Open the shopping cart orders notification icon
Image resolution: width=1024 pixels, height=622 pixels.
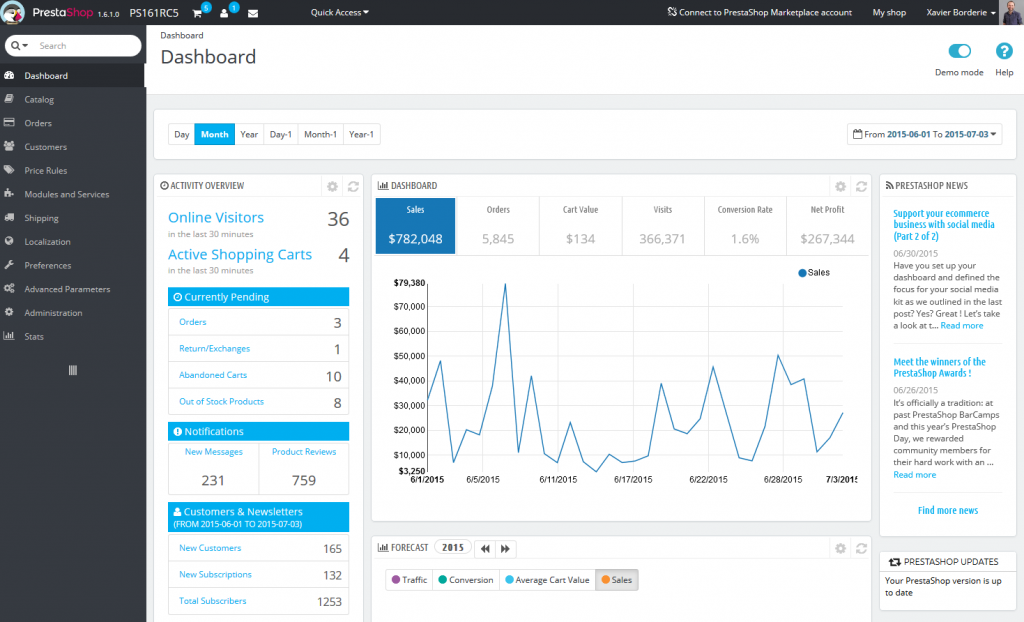(x=198, y=13)
